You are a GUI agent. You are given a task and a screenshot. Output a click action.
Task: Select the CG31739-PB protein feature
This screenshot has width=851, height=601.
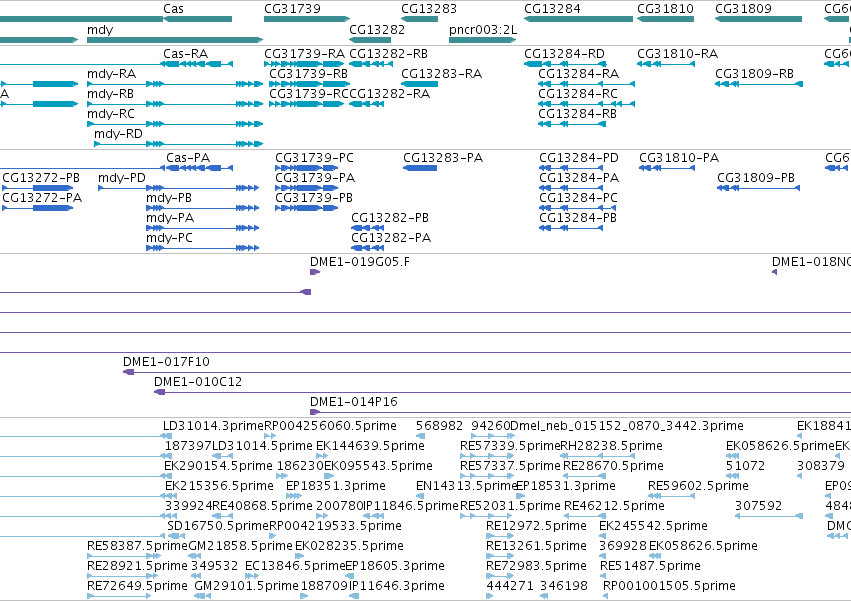(x=307, y=208)
